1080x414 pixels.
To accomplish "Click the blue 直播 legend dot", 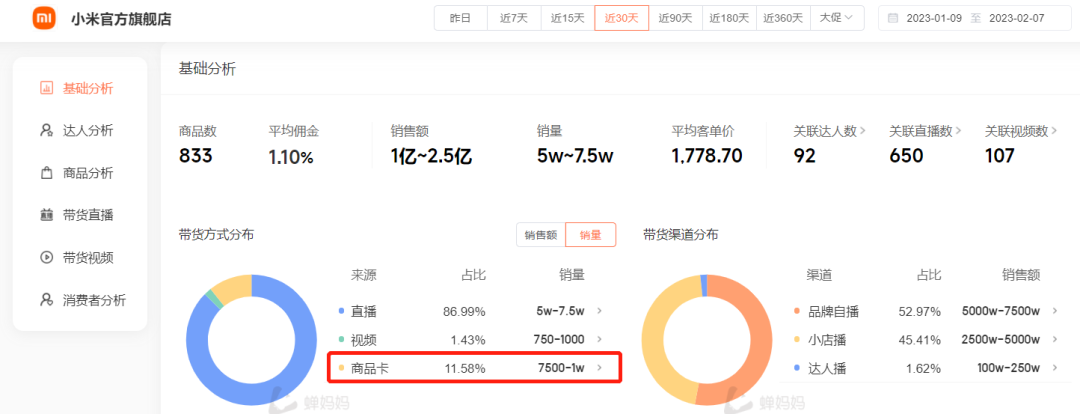I will pos(341,311).
